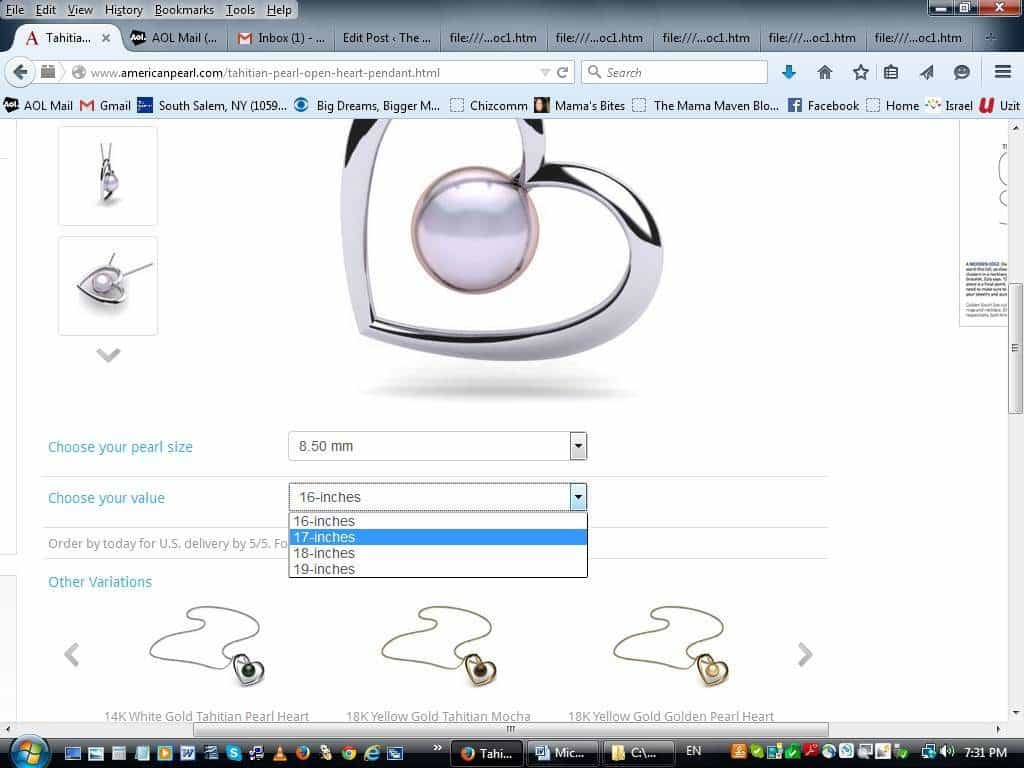Image resolution: width=1024 pixels, height=768 pixels.
Task: Switch to the Mic... Word taskbar button
Action: (x=562, y=753)
